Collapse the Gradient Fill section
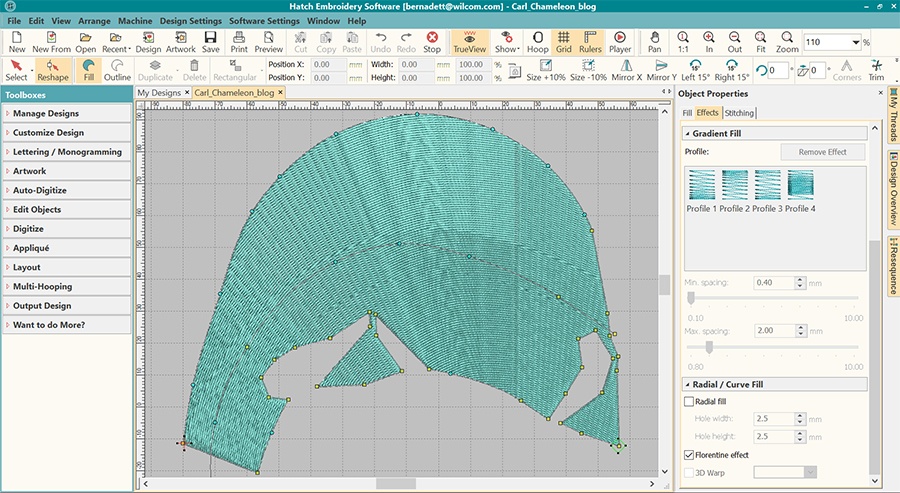The width and height of the screenshot is (900, 493). 688,134
